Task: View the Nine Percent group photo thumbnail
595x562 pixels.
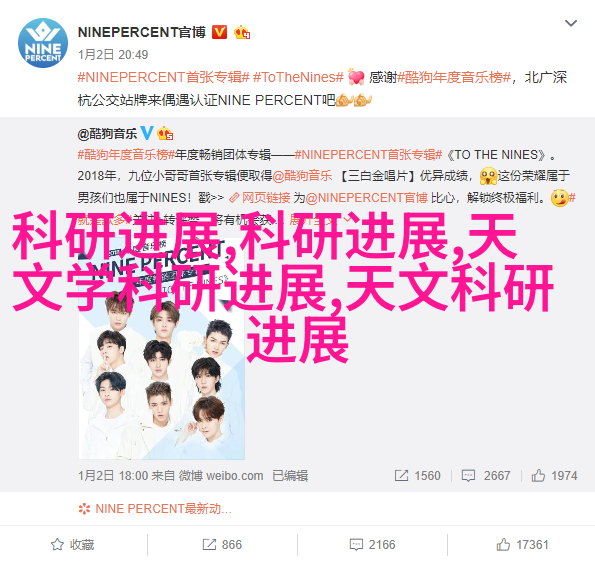Action: click(162, 347)
